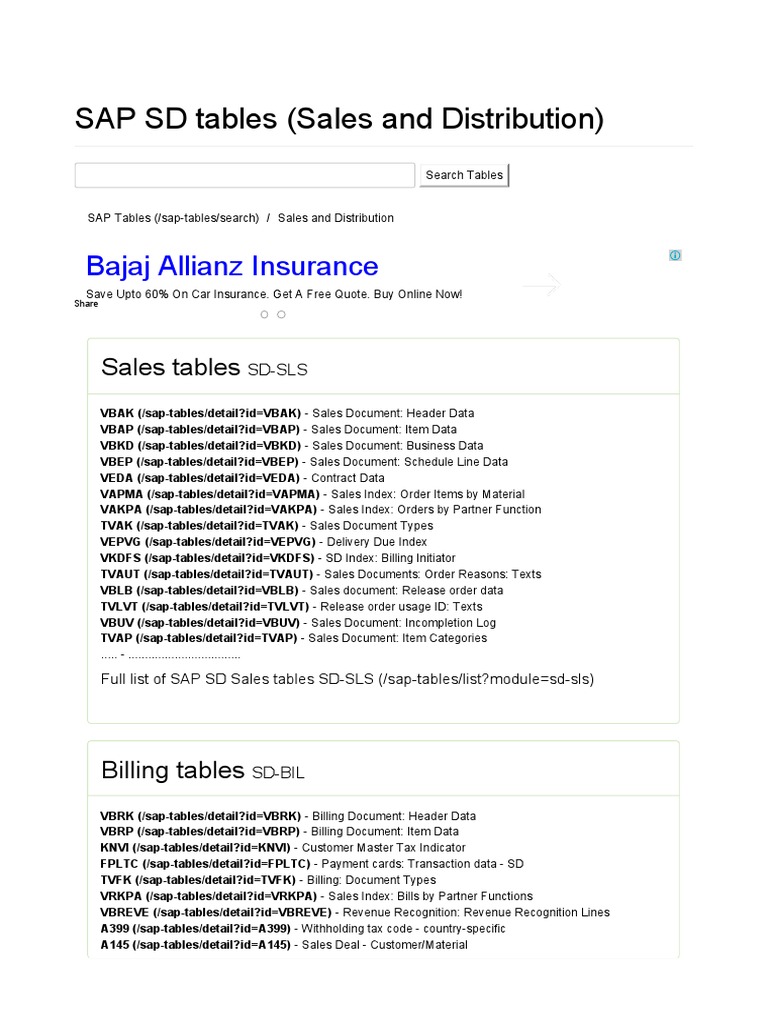Select the first ad carousel dot

click(264, 314)
